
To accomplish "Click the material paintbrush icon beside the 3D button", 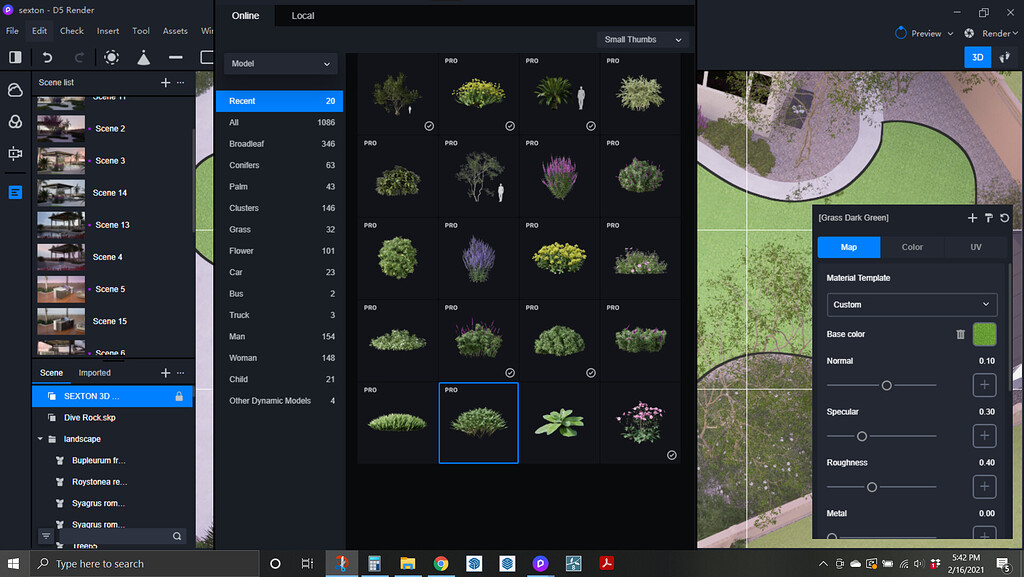I will [x=1004, y=57].
